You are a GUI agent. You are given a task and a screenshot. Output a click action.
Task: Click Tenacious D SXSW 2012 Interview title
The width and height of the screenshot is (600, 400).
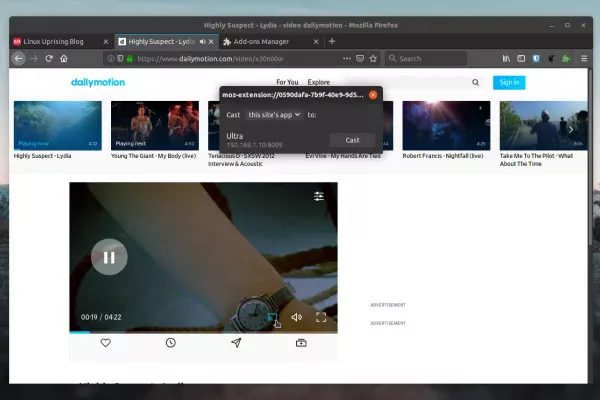click(x=241, y=160)
